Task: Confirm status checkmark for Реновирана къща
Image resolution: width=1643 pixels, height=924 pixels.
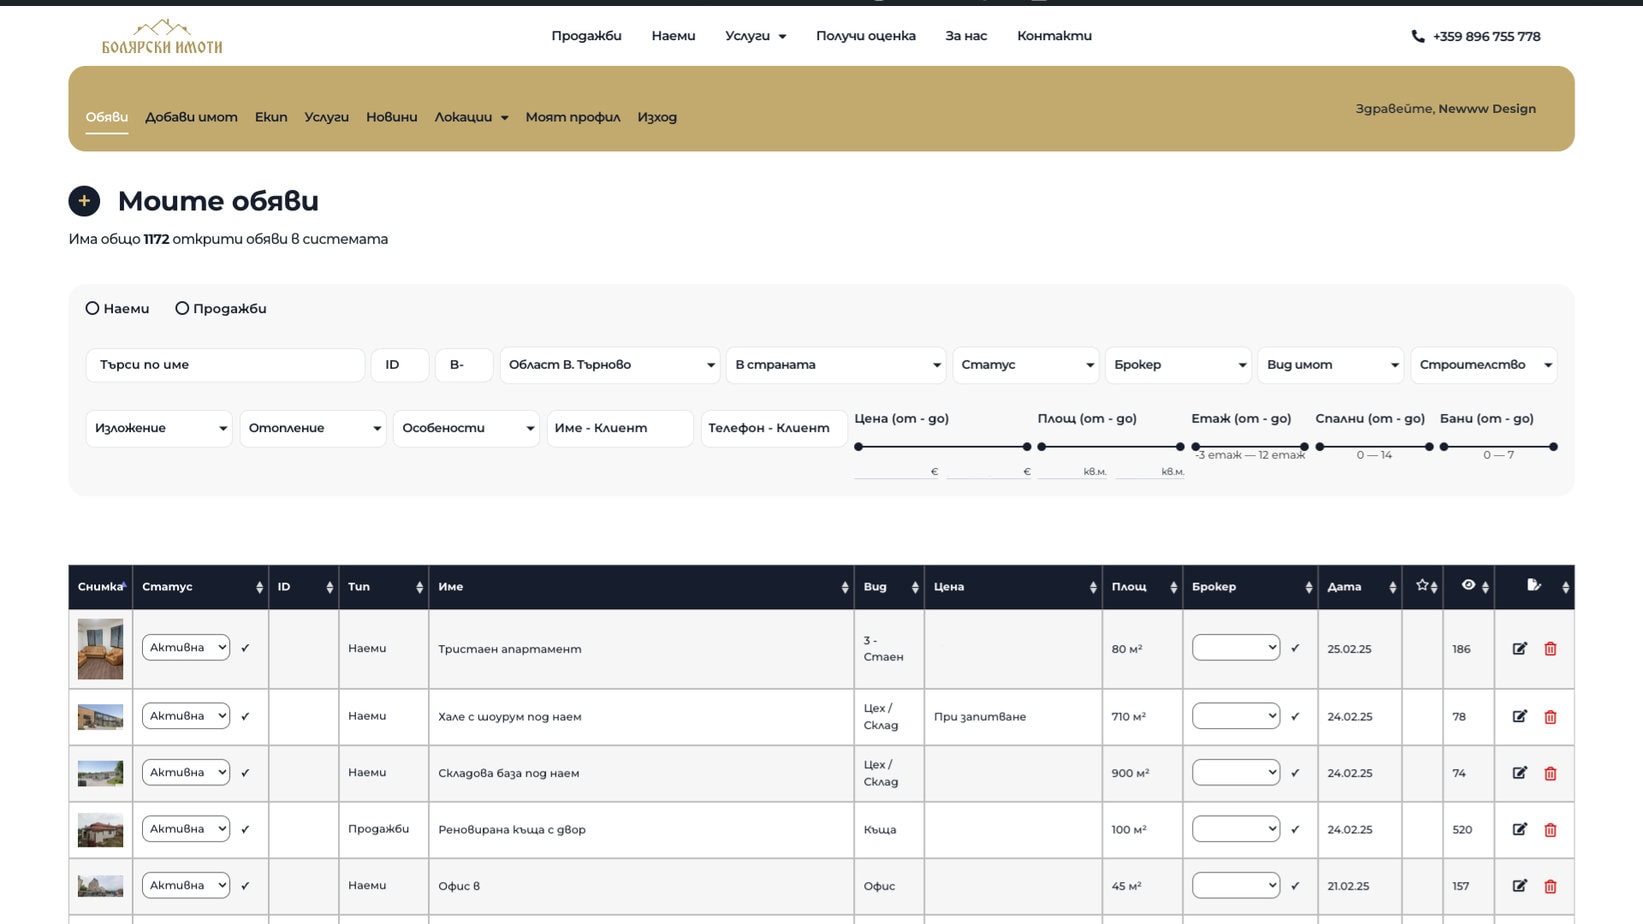Action: (245, 829)
